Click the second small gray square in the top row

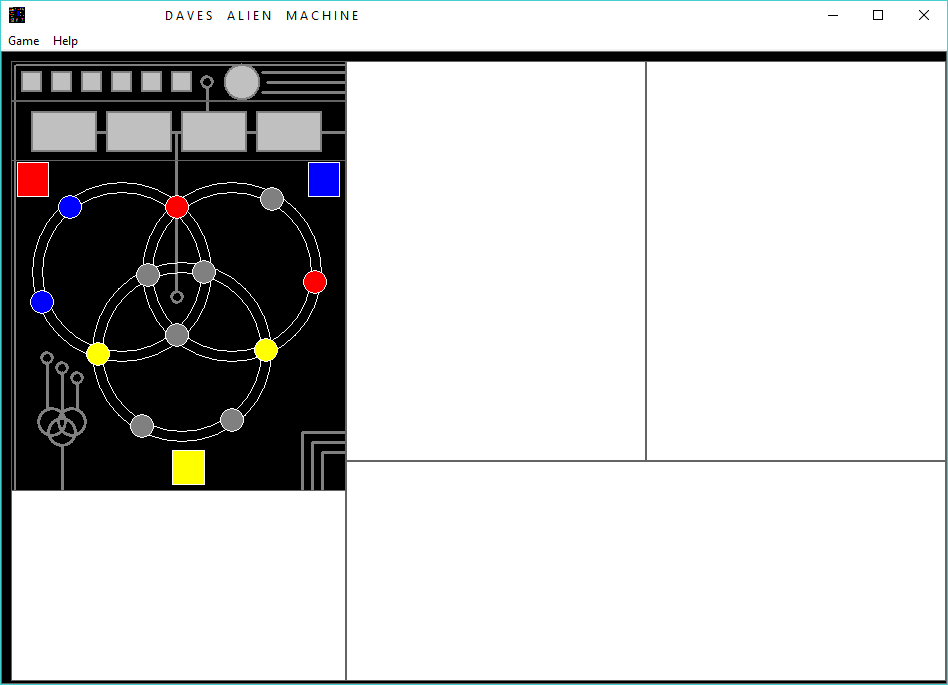(x=62, y=82)
